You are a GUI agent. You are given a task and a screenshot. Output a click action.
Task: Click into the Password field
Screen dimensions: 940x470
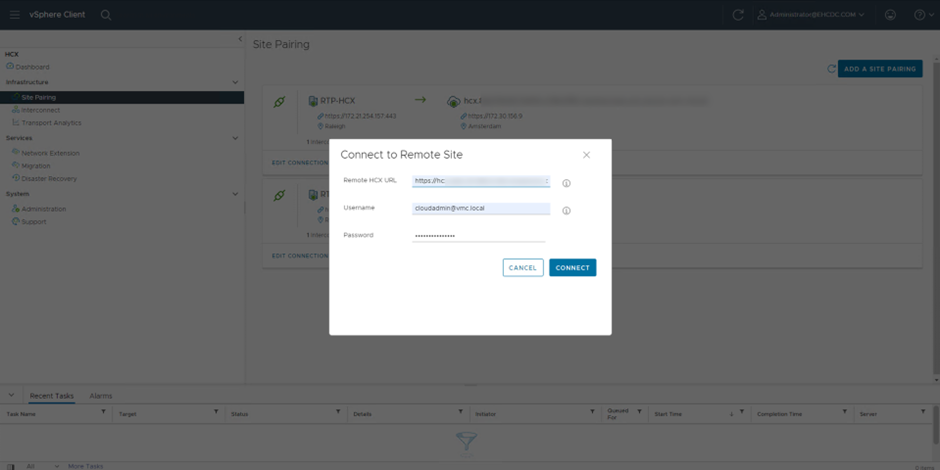[x=478, y=236]
